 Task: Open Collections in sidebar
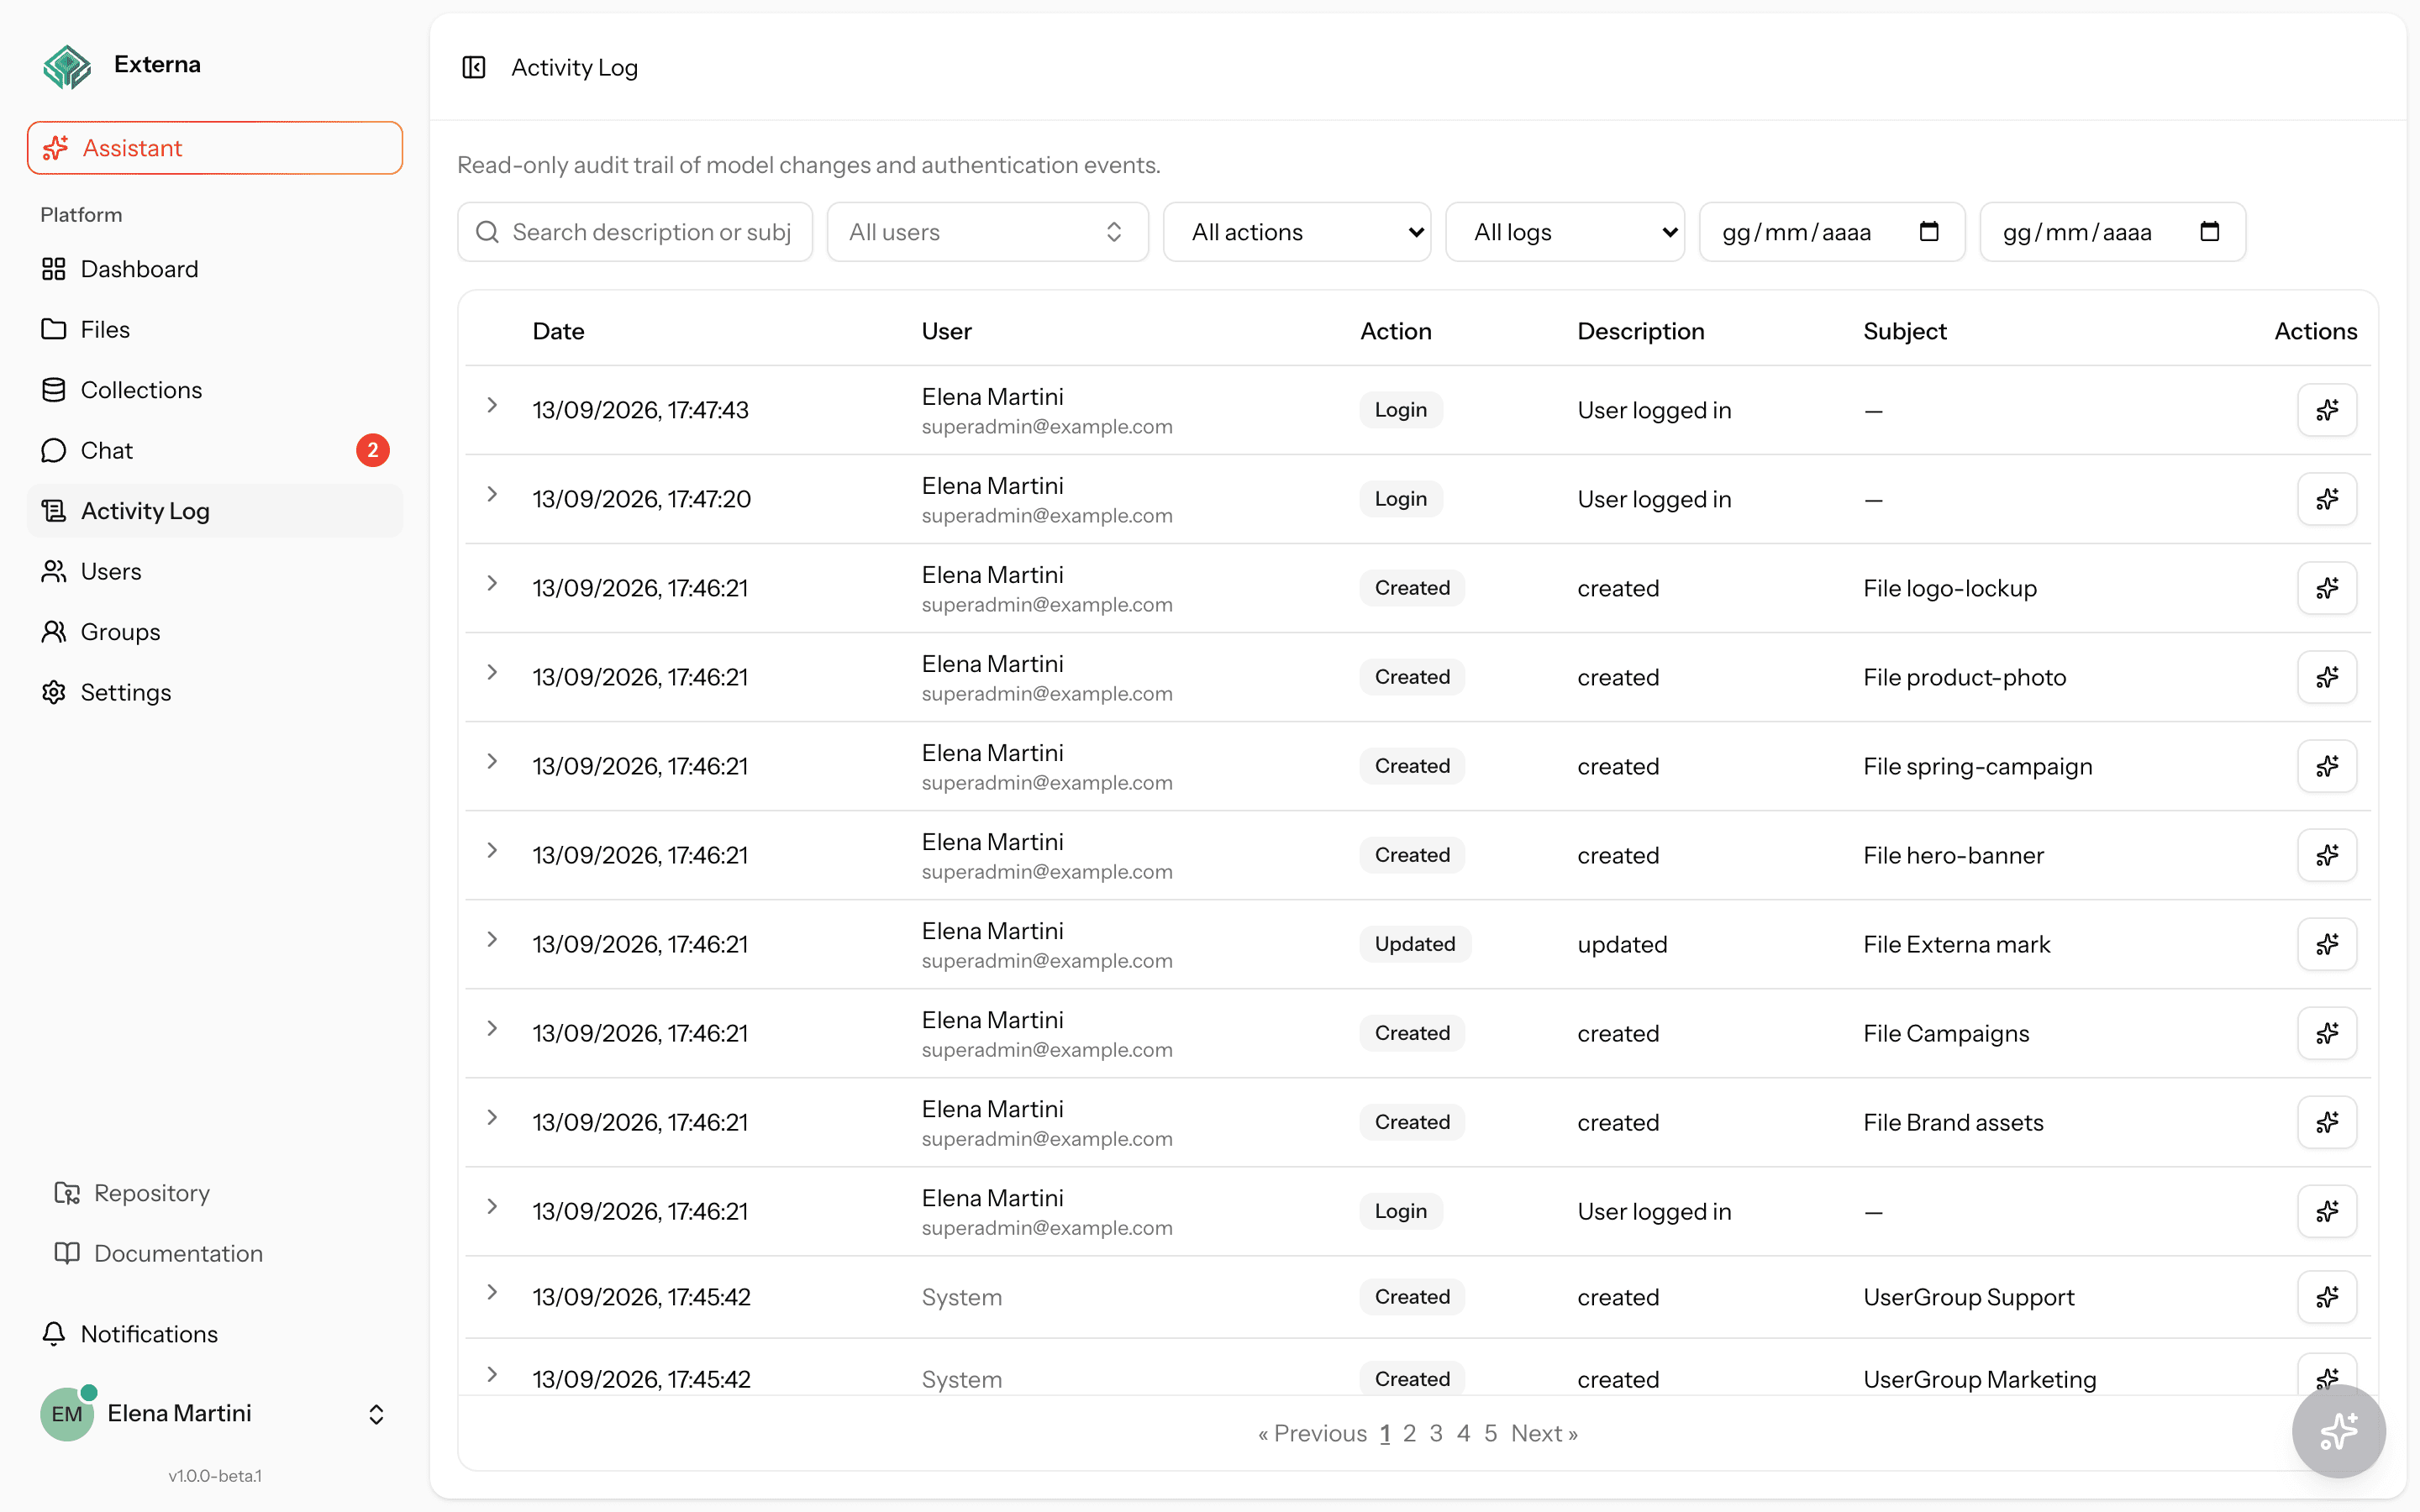coord(215,390)
